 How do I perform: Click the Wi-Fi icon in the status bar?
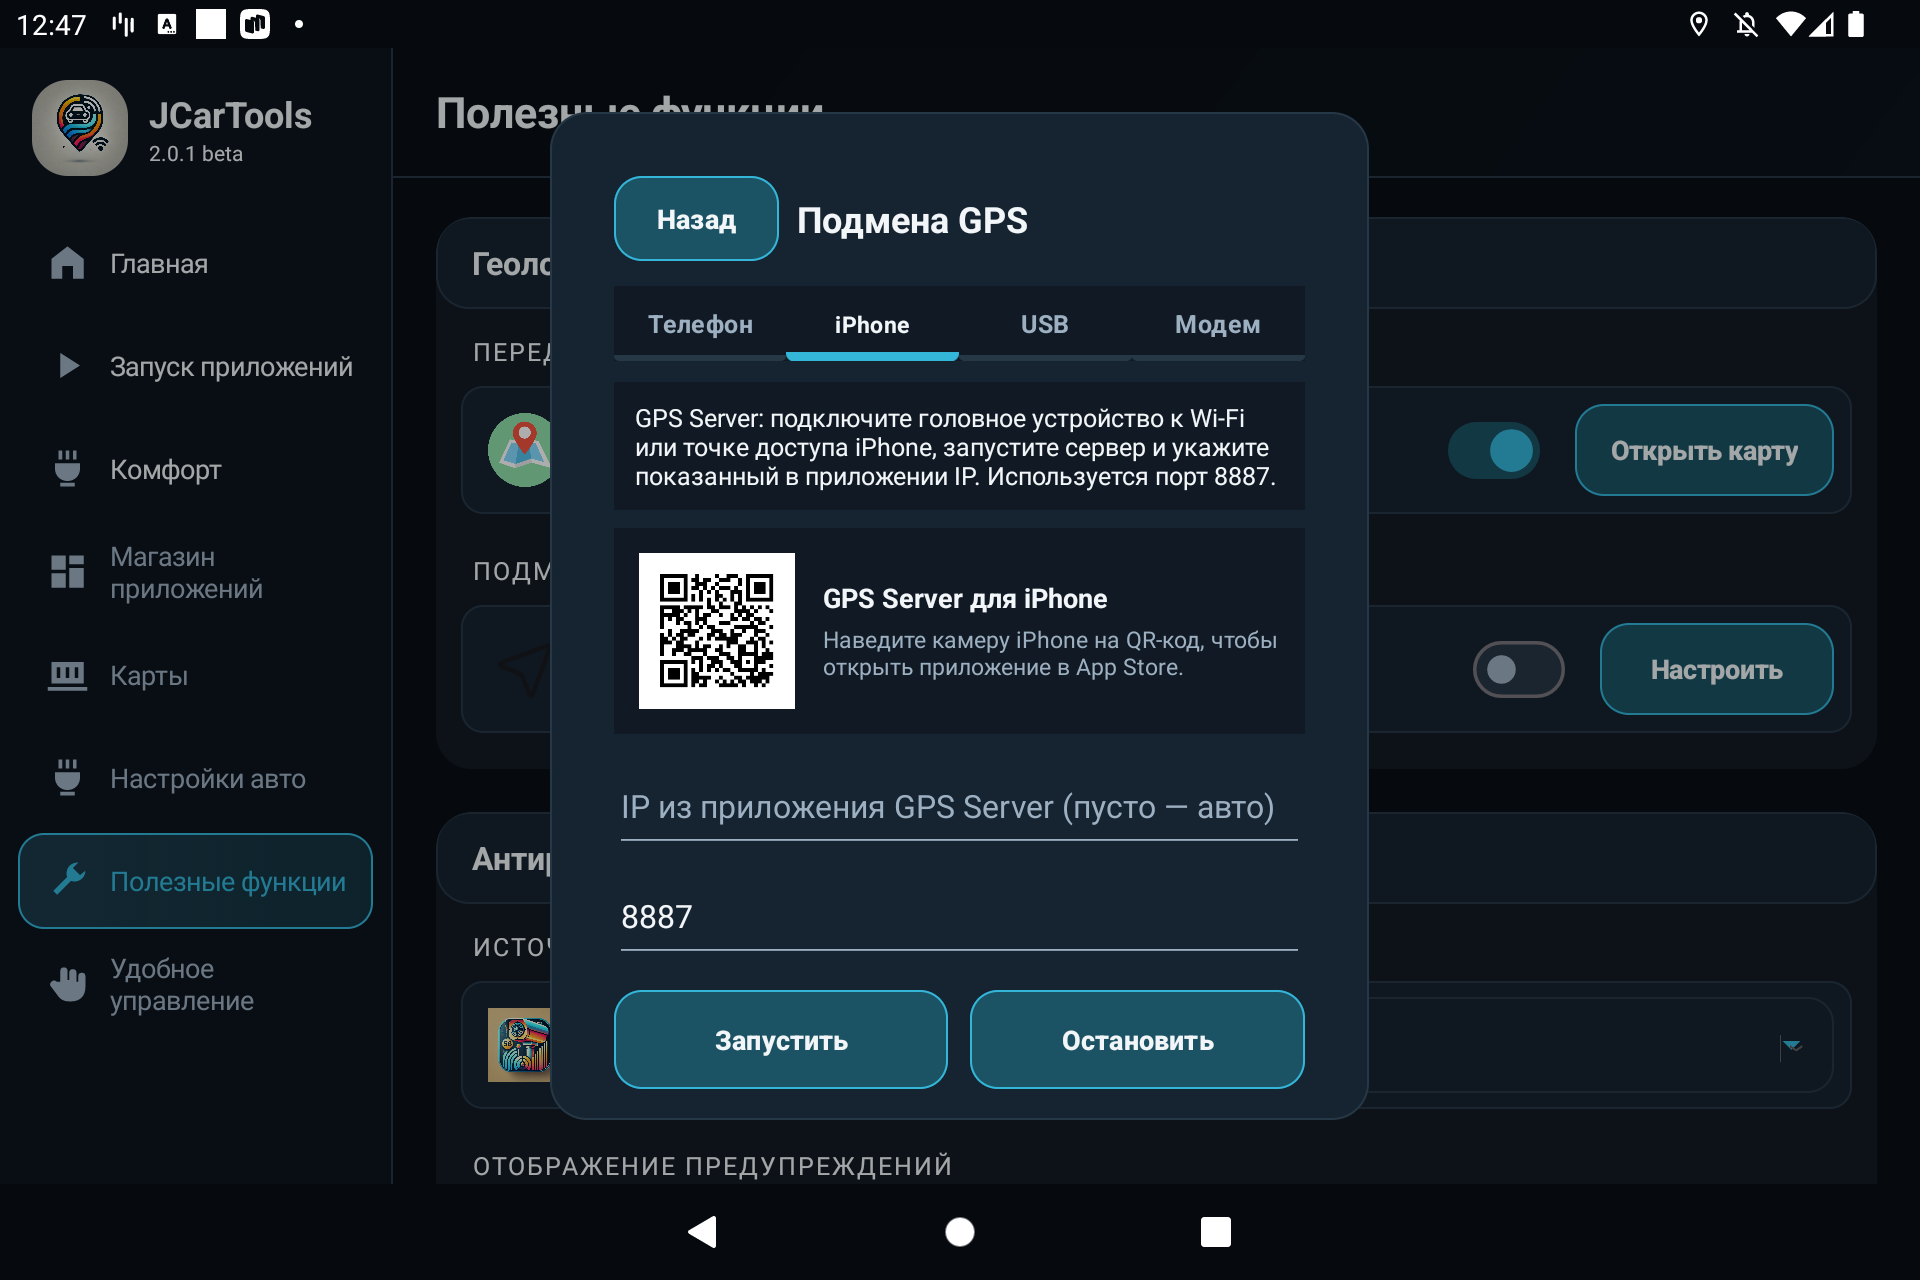(x=1790, y=24)
